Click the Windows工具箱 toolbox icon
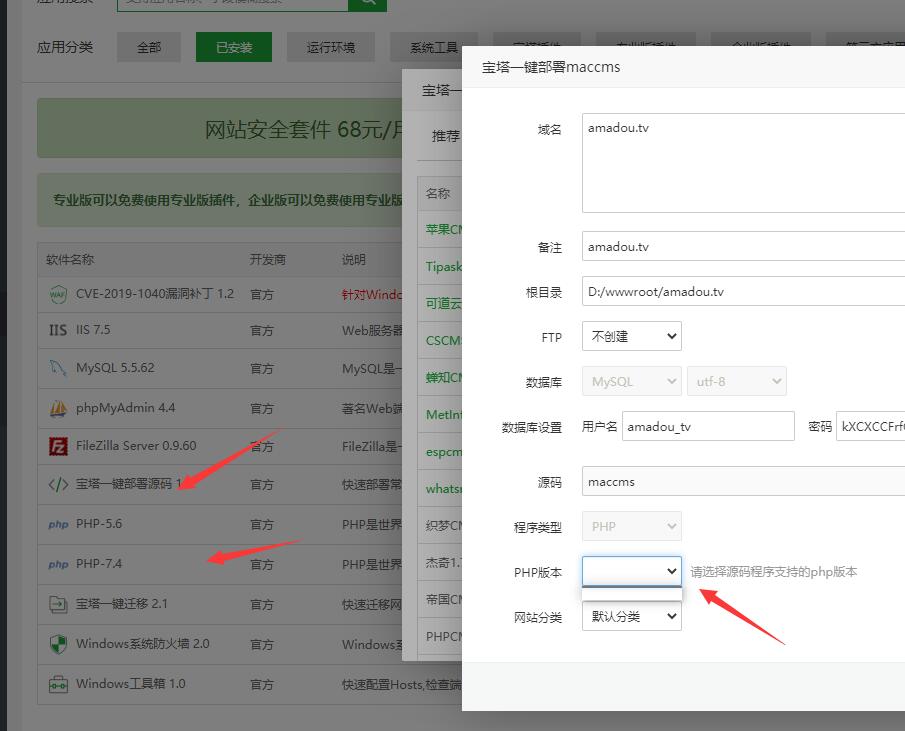Viewport: 905px width, 731px height. coord(58,684)
